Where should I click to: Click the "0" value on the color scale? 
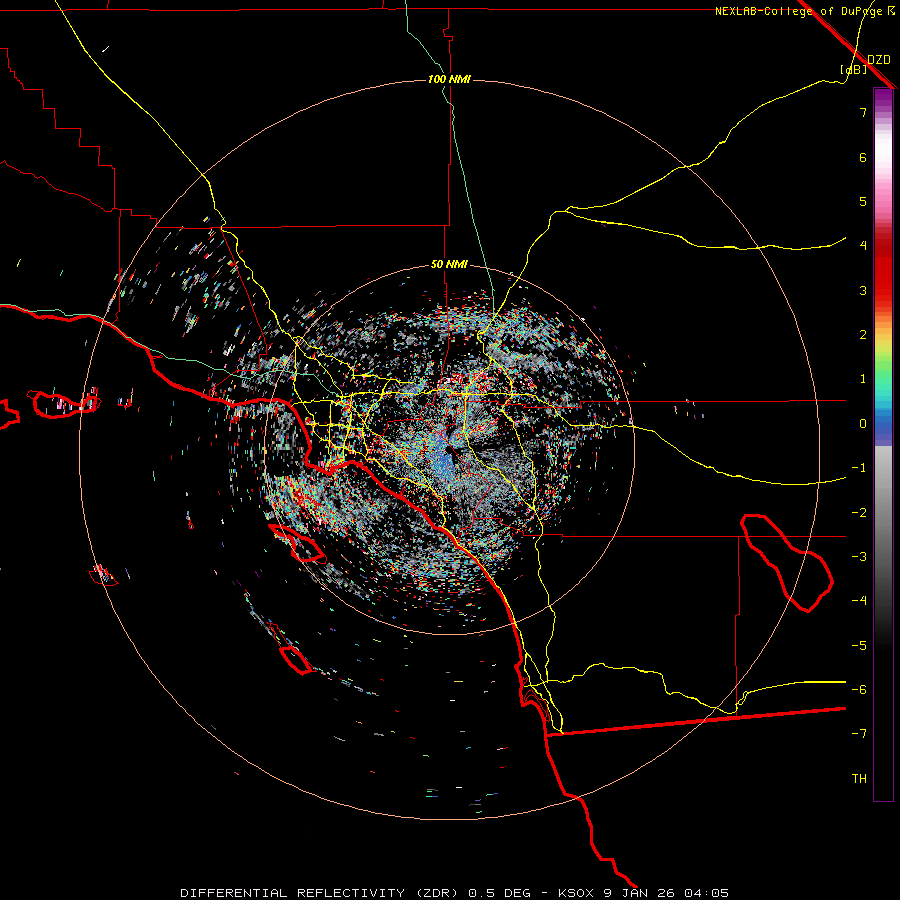(x=863, y=424)
